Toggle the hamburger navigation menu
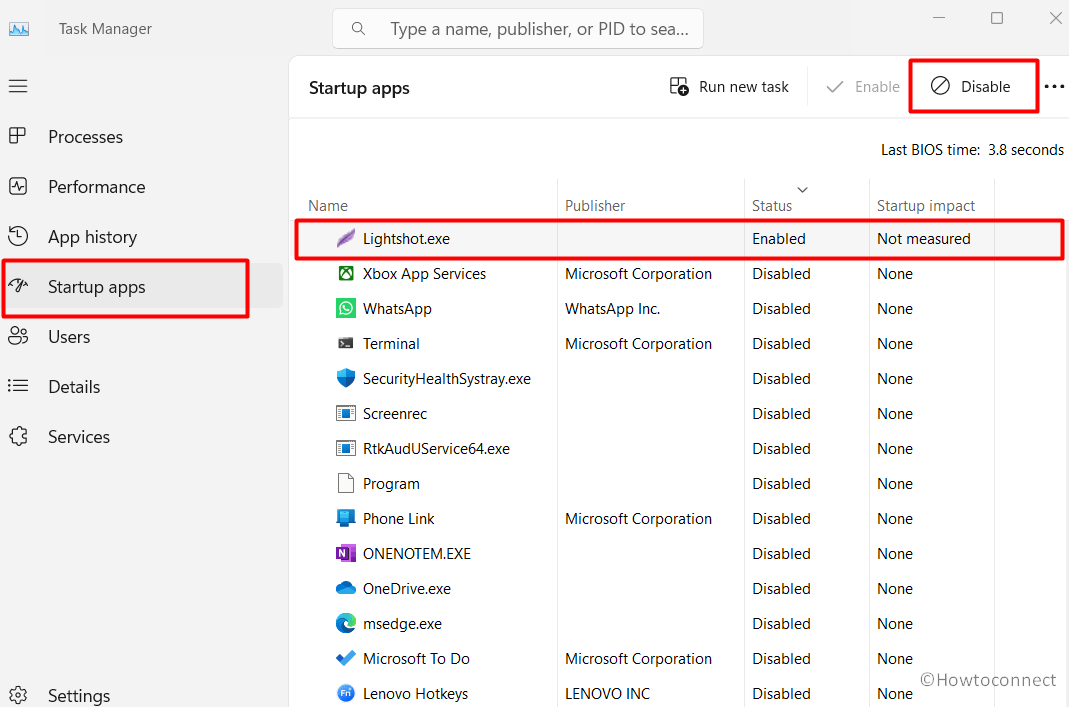Image resolution: width=1069 pixels, height=707 pixels. pos(18,86)
